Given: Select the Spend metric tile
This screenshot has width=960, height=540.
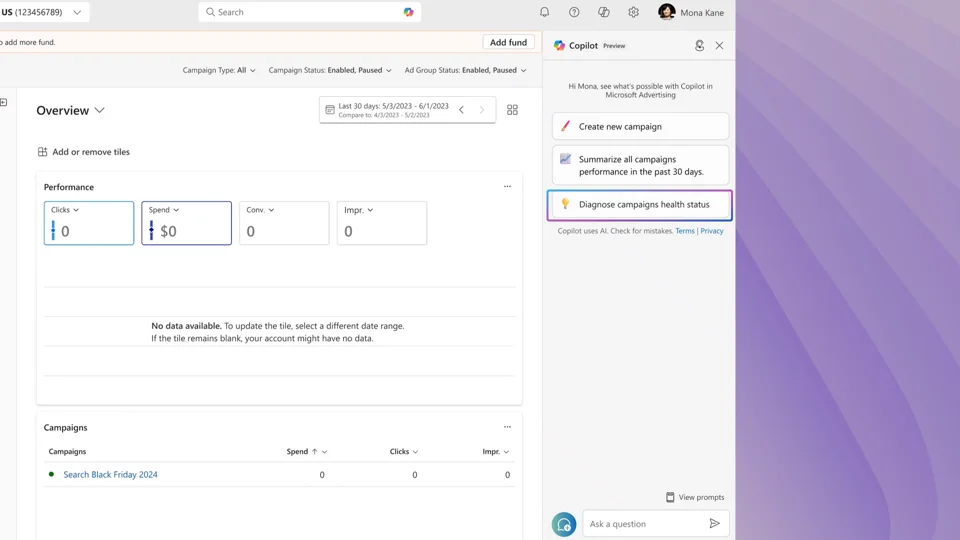Looking at the screenshot, I should coord(187,223).
